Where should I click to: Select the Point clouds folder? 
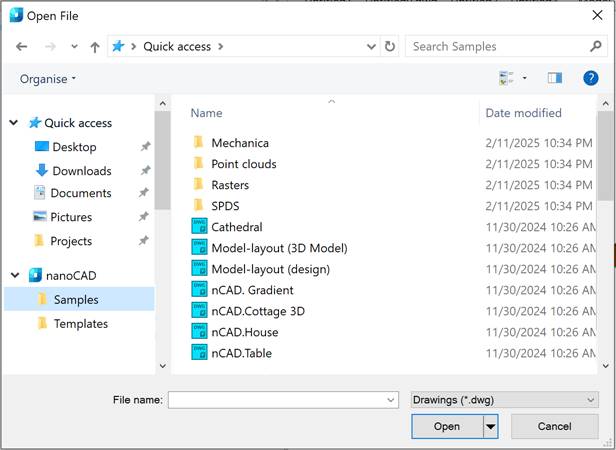(x=244, y=164)
